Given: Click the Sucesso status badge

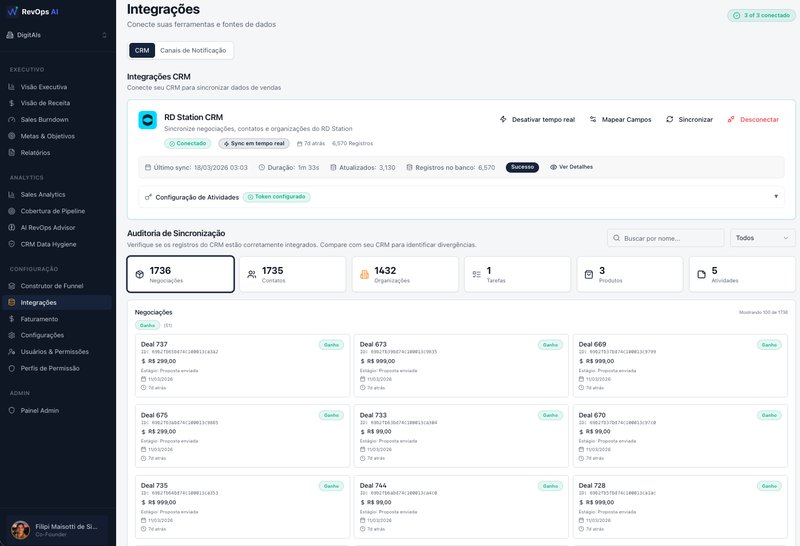Looking at the screenshot, I should [x=522, y=167].
